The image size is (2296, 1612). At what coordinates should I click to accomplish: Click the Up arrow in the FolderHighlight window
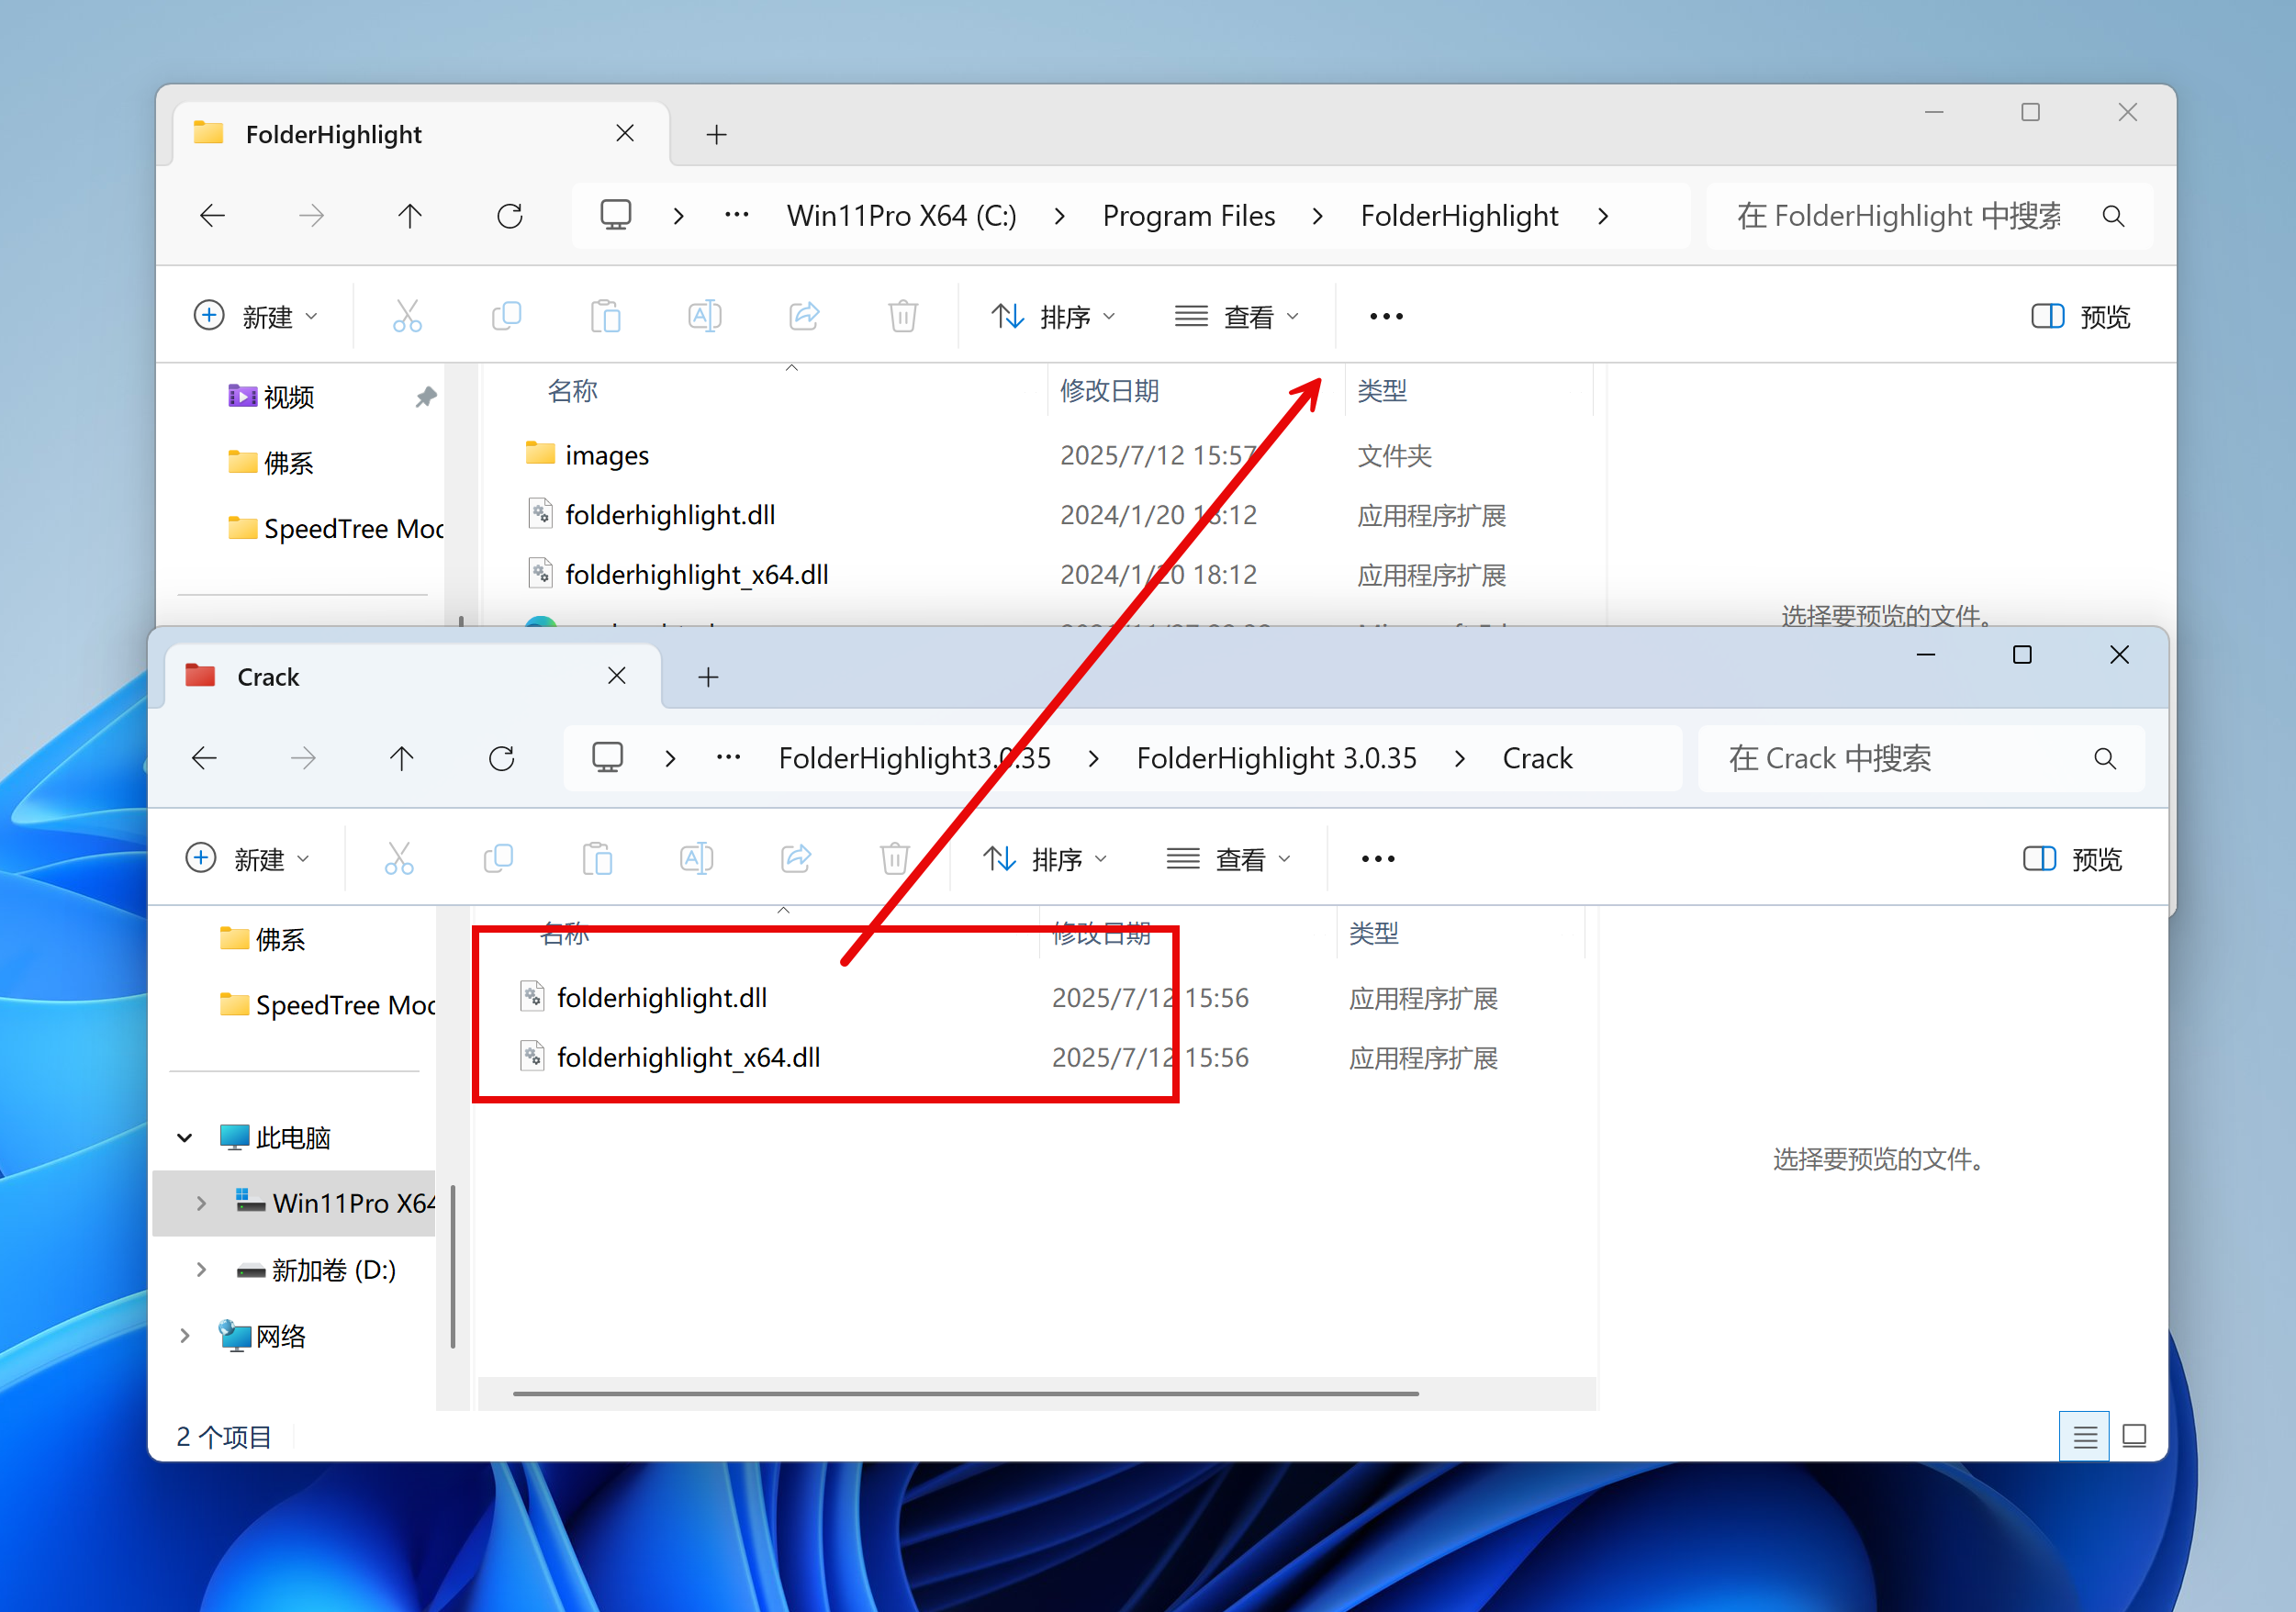point(410,216)
